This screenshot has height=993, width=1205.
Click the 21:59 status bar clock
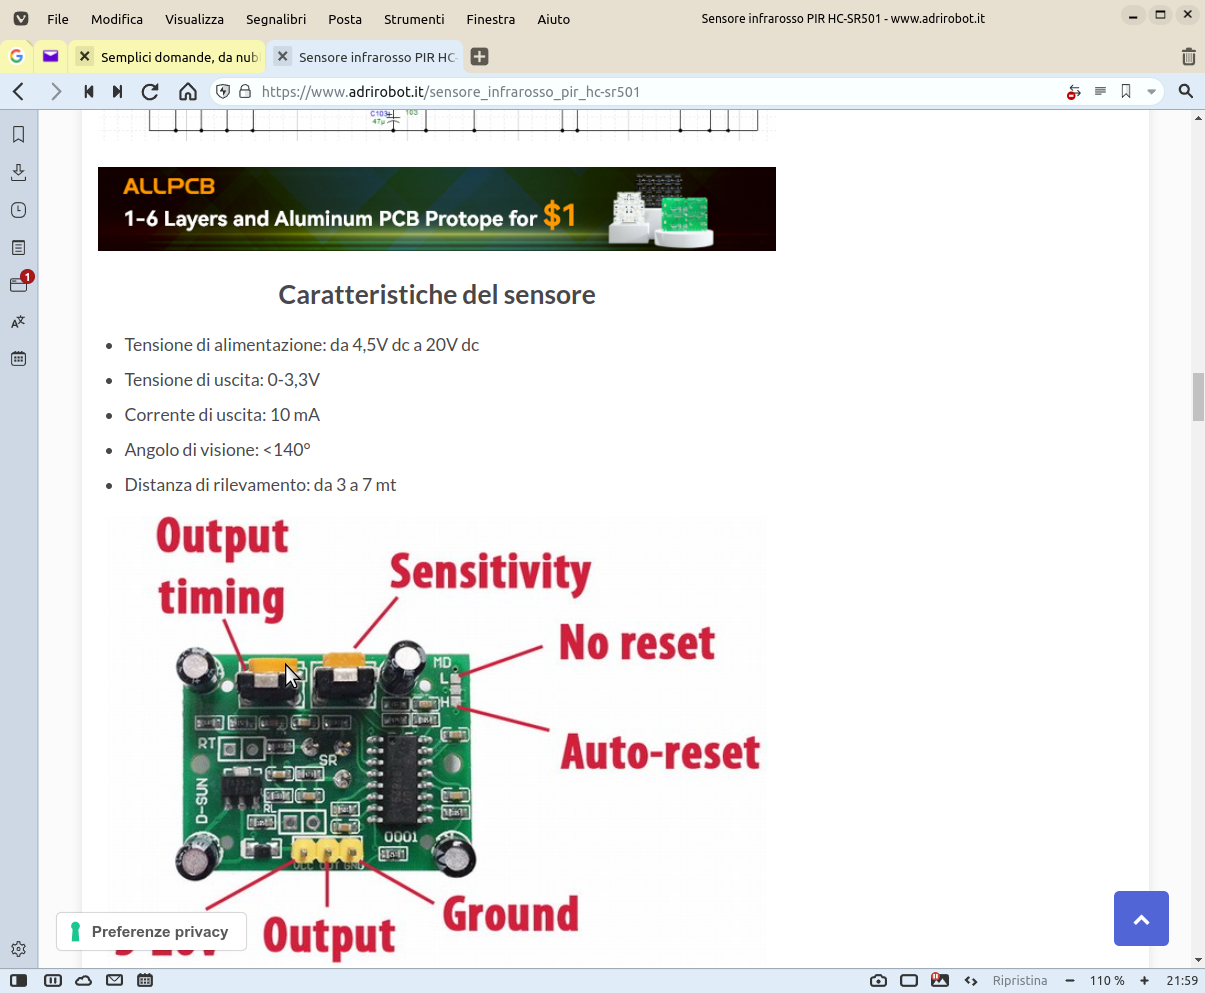click(1182, 981)
